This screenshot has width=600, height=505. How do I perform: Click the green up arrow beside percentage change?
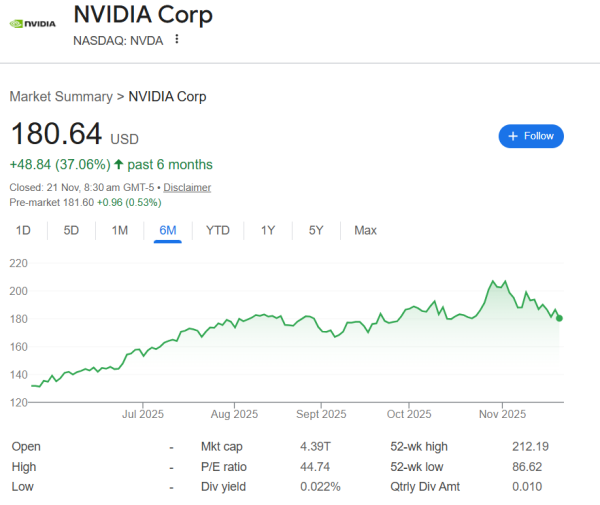pyautogui.click(x=119, y=164)
